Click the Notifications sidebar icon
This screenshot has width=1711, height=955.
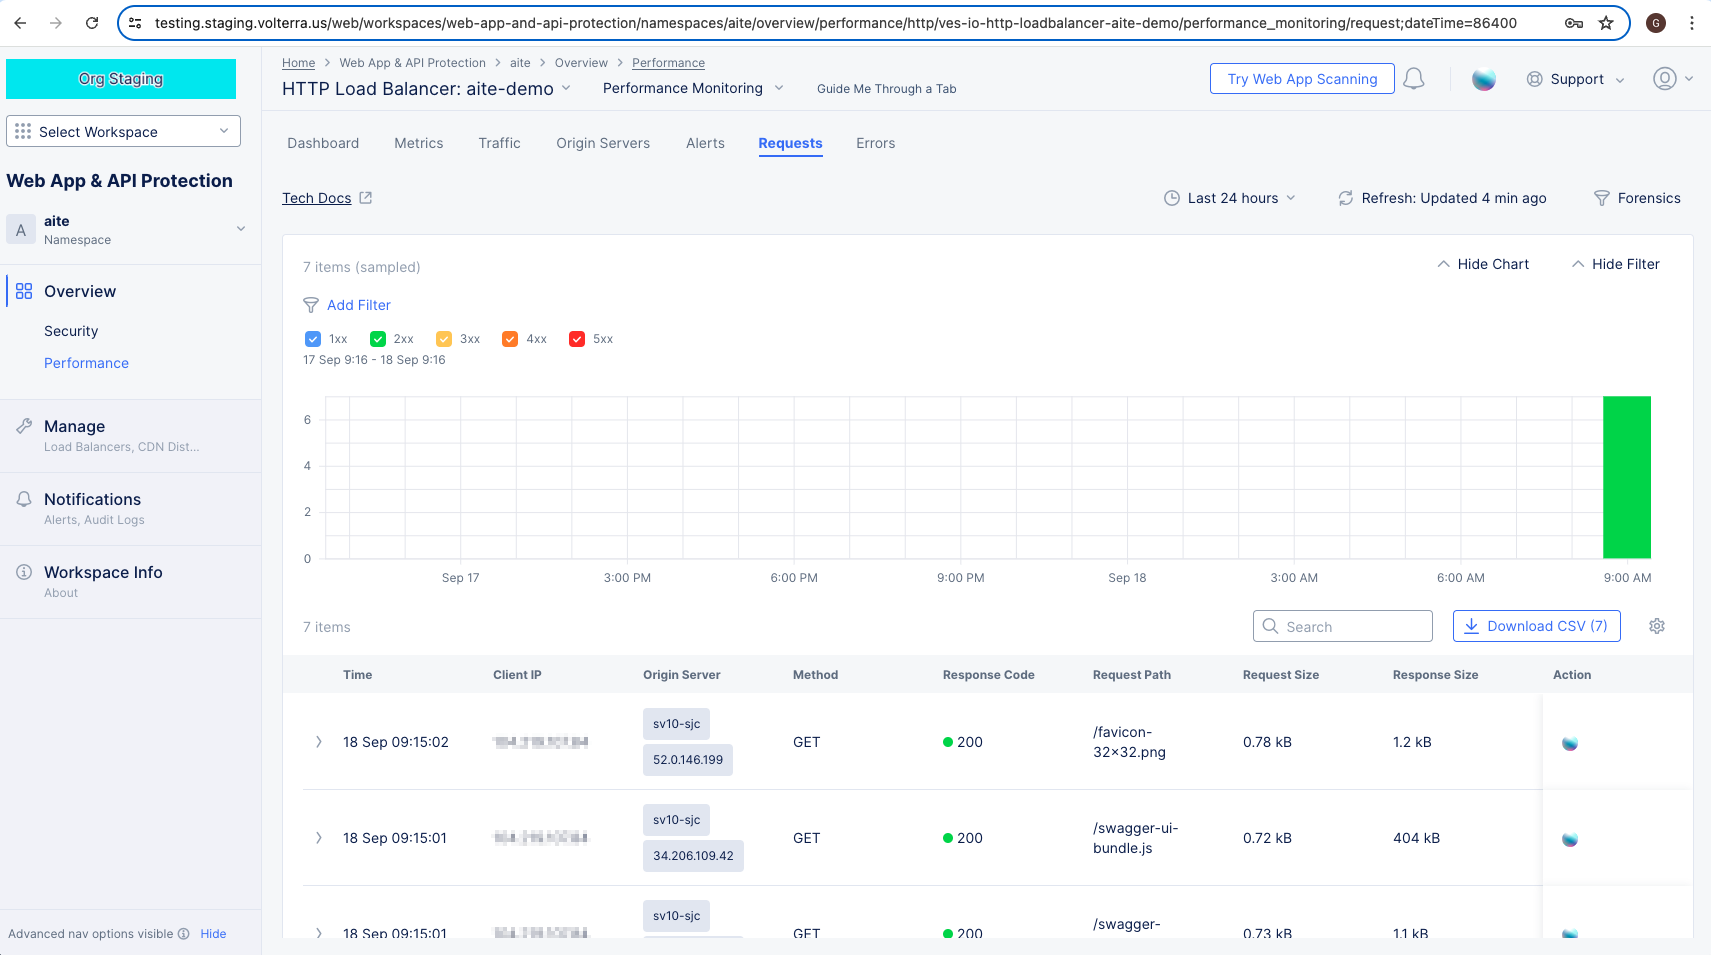pos(23,498)
